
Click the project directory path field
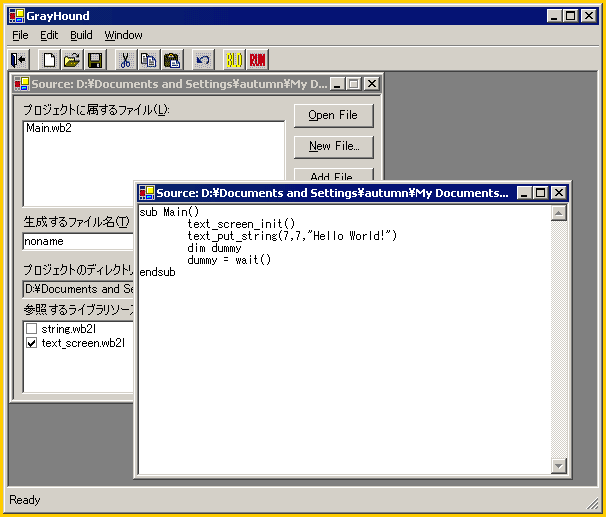point(78,289)
